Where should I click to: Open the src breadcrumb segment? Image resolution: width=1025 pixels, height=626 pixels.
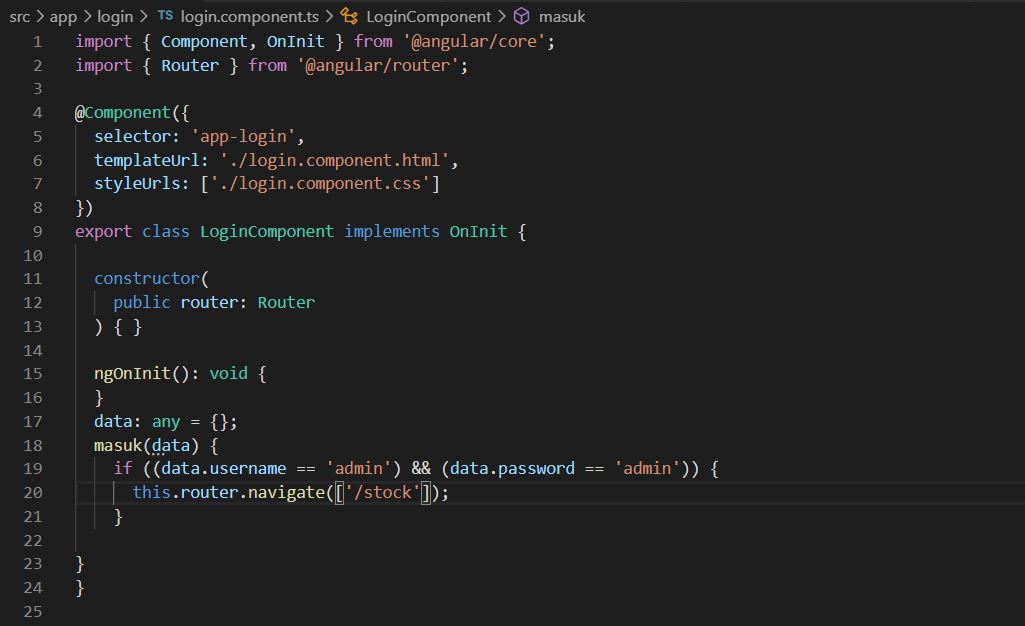coord(20,16)
